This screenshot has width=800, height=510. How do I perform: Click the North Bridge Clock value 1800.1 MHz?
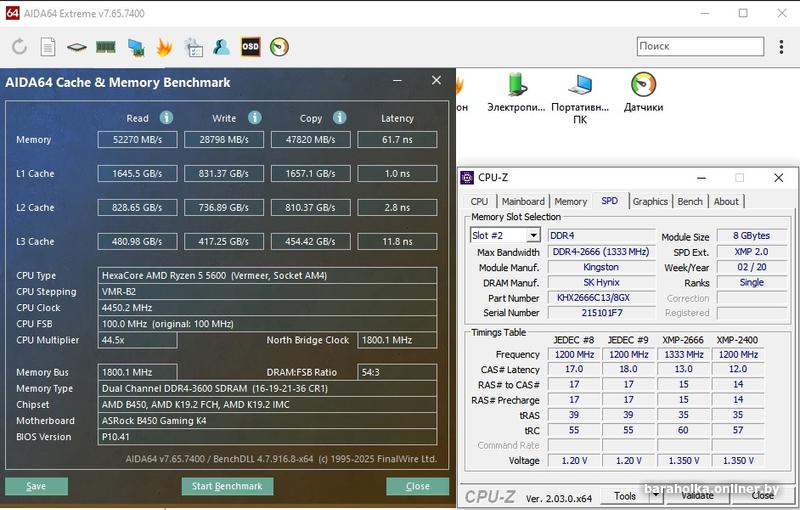tap(397, 340)
